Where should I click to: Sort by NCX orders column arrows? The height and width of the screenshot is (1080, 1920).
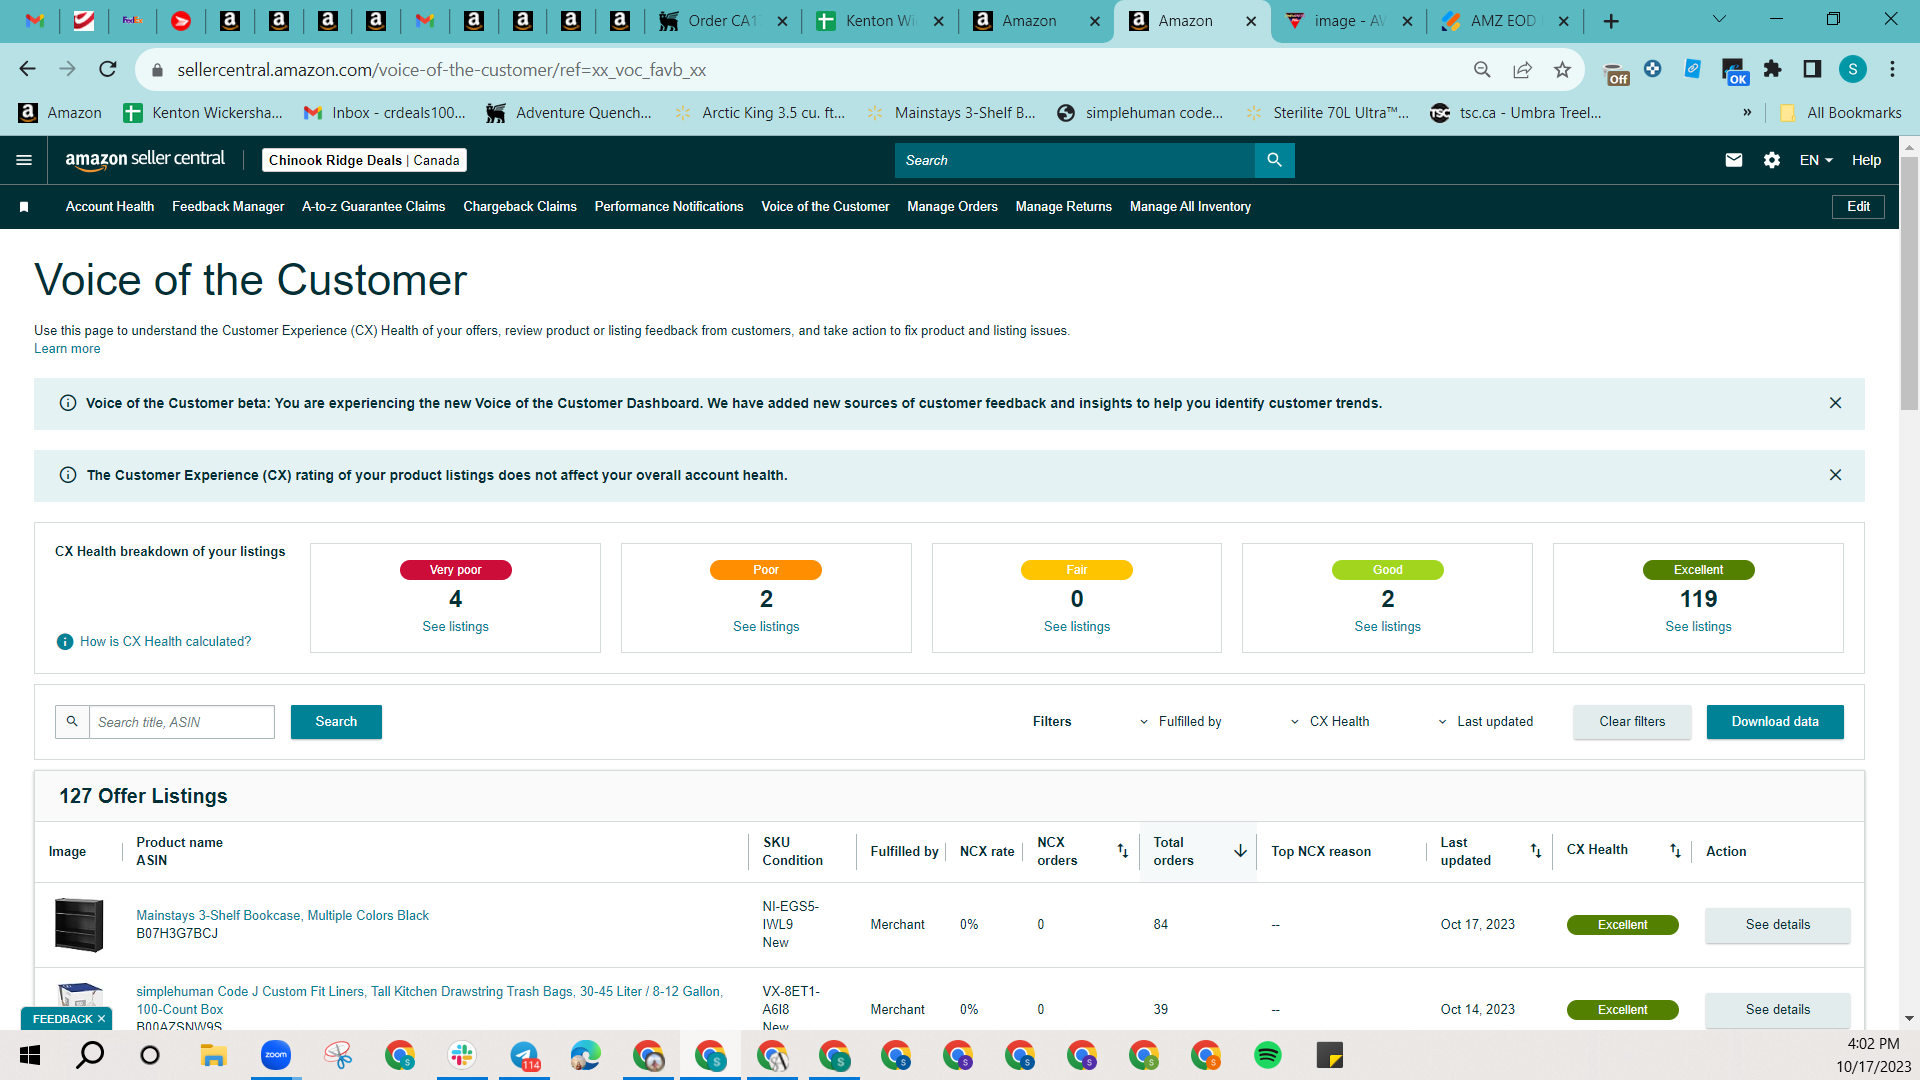[x=1123, y=851]
